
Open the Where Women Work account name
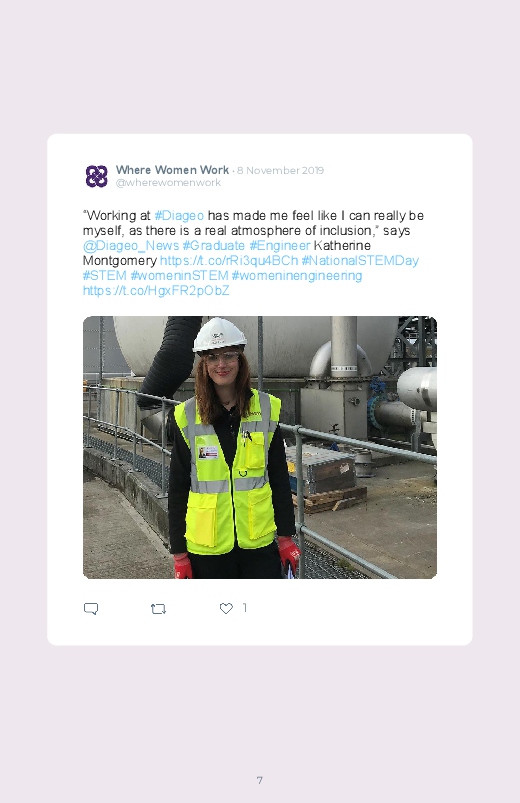(172, 170)
